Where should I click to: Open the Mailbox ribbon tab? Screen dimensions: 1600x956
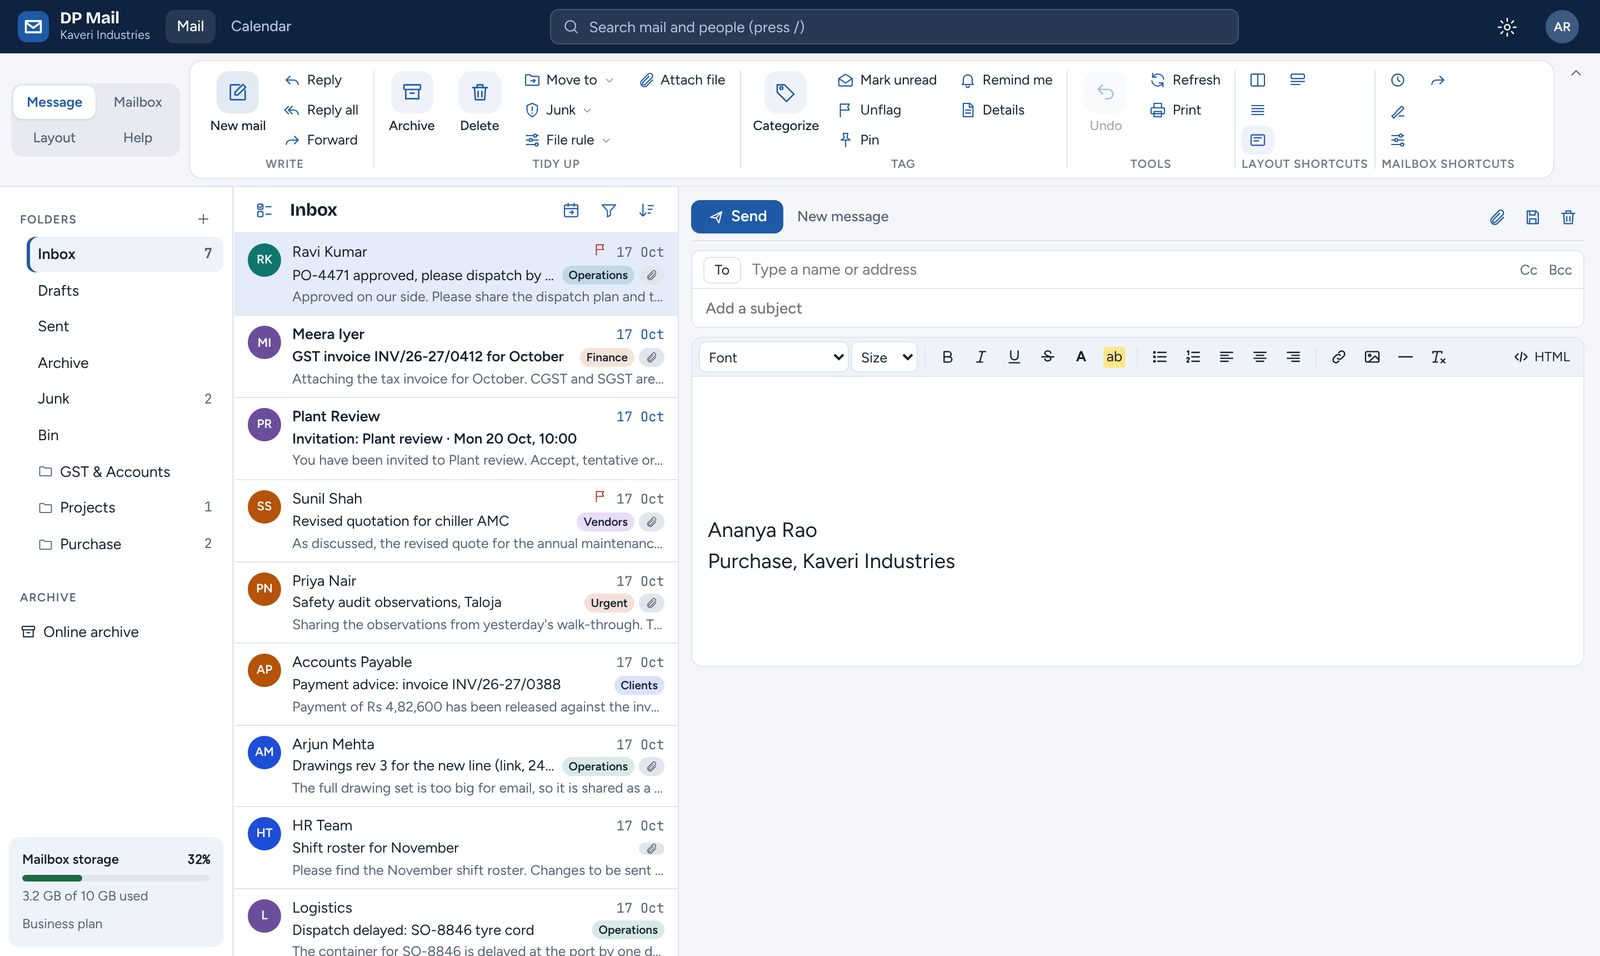click(x=138, y=102)
